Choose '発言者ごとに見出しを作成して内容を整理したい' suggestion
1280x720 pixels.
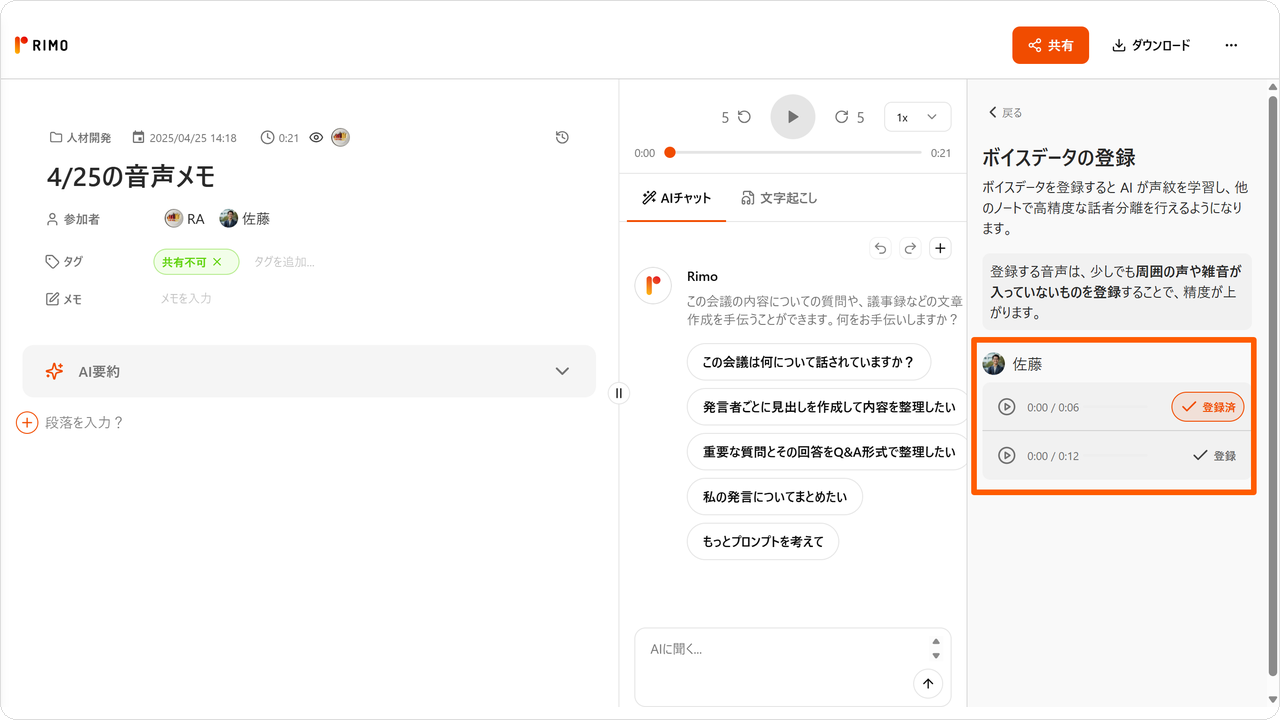tap(827, 407)
